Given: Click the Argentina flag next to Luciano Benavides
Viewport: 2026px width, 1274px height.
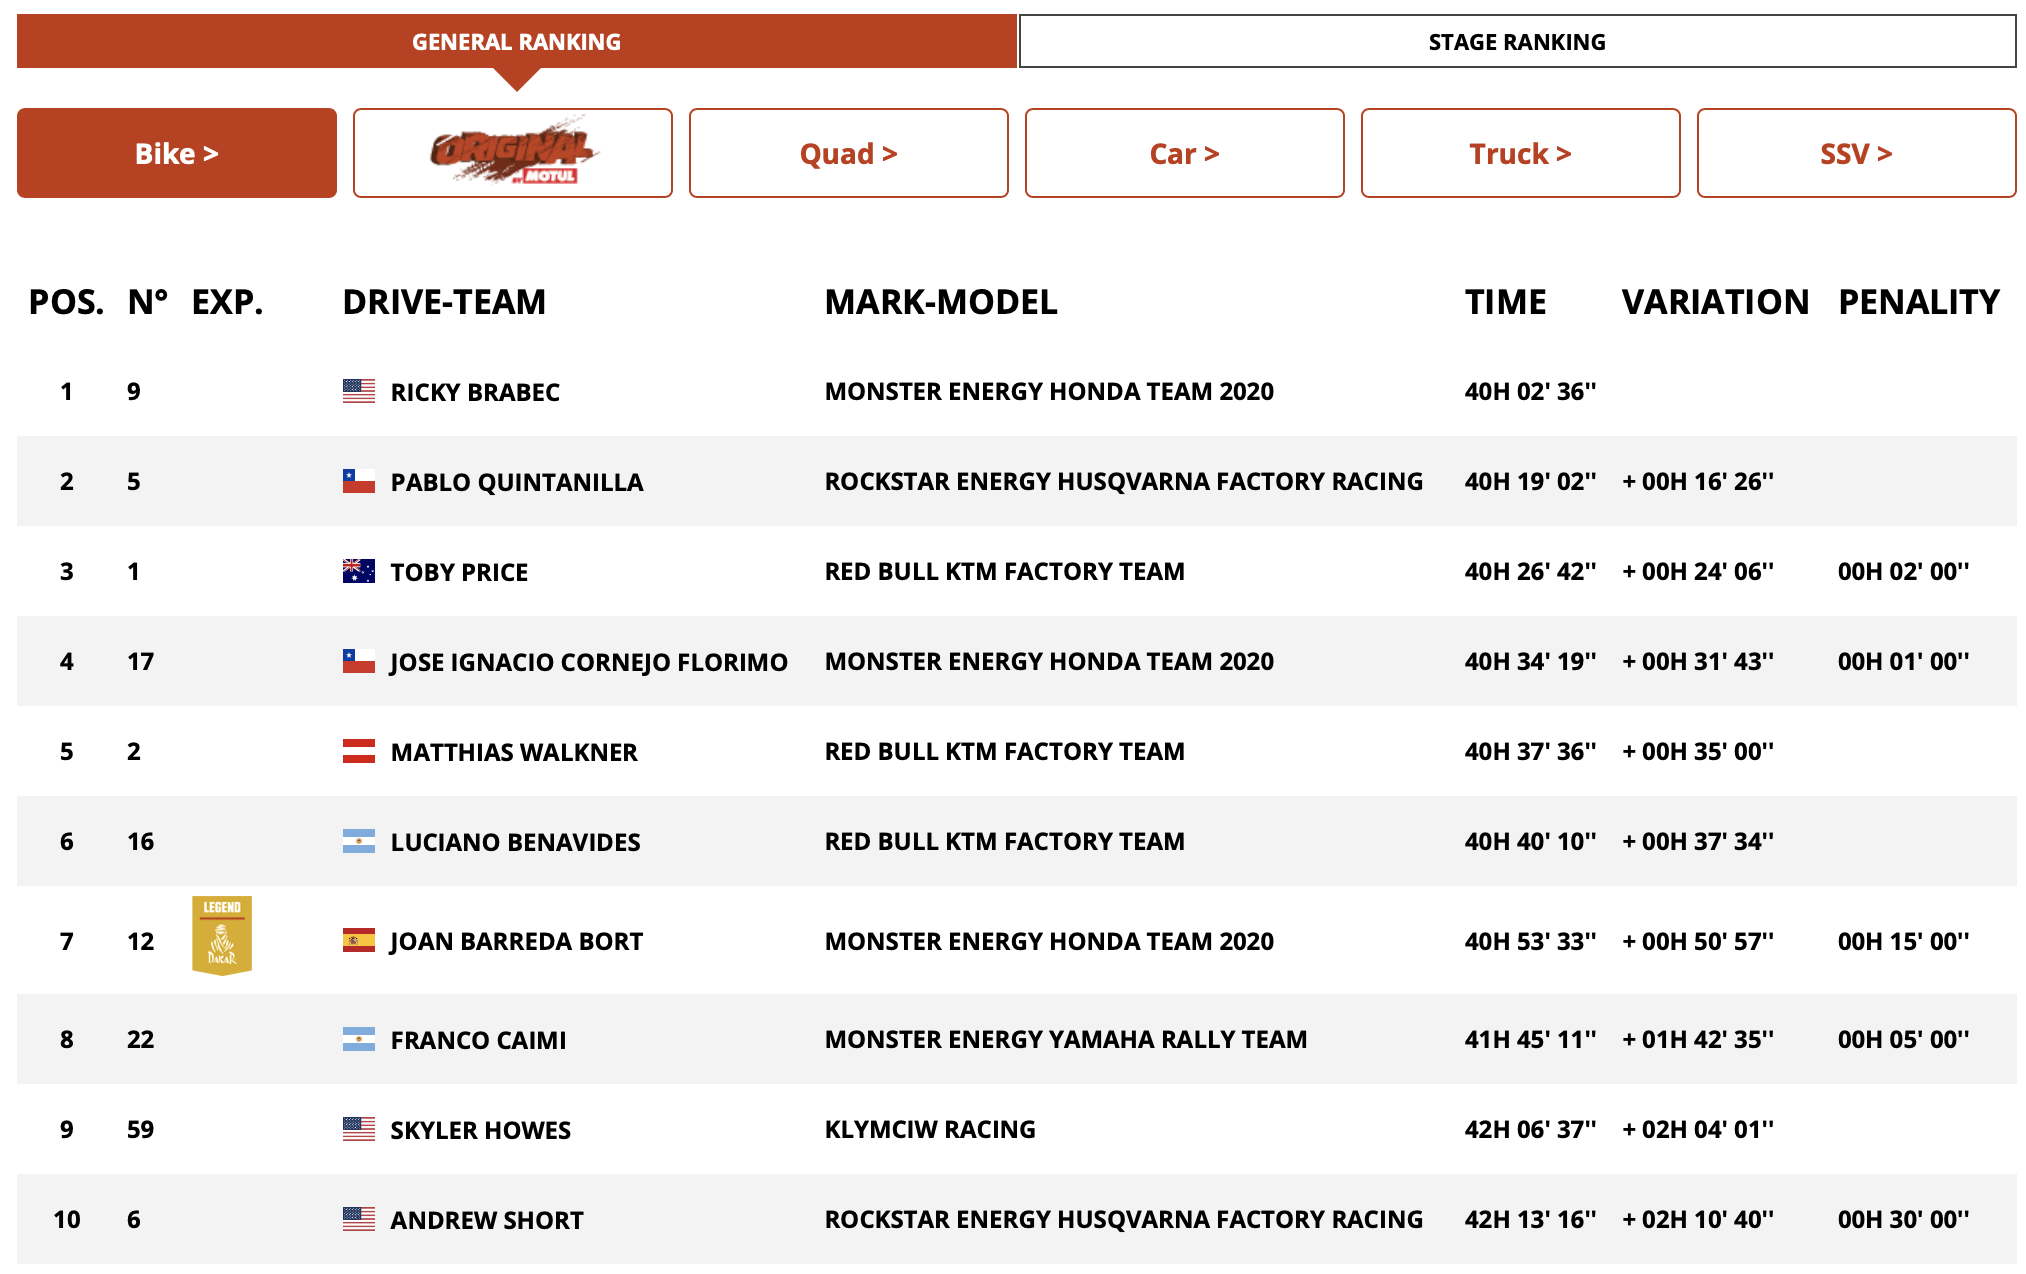Looking at the screenshot, I should [x=359, y=841].
